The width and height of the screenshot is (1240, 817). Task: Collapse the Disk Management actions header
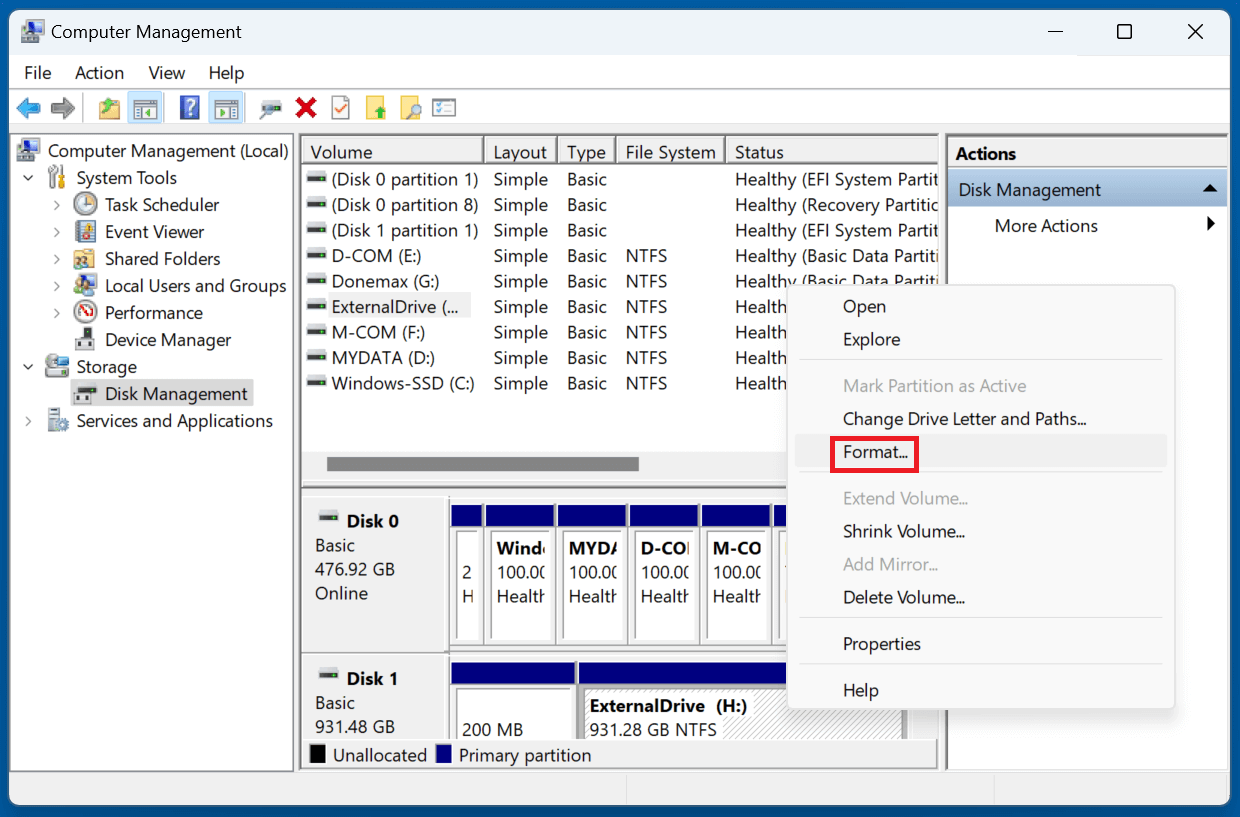coord(1213,188)
